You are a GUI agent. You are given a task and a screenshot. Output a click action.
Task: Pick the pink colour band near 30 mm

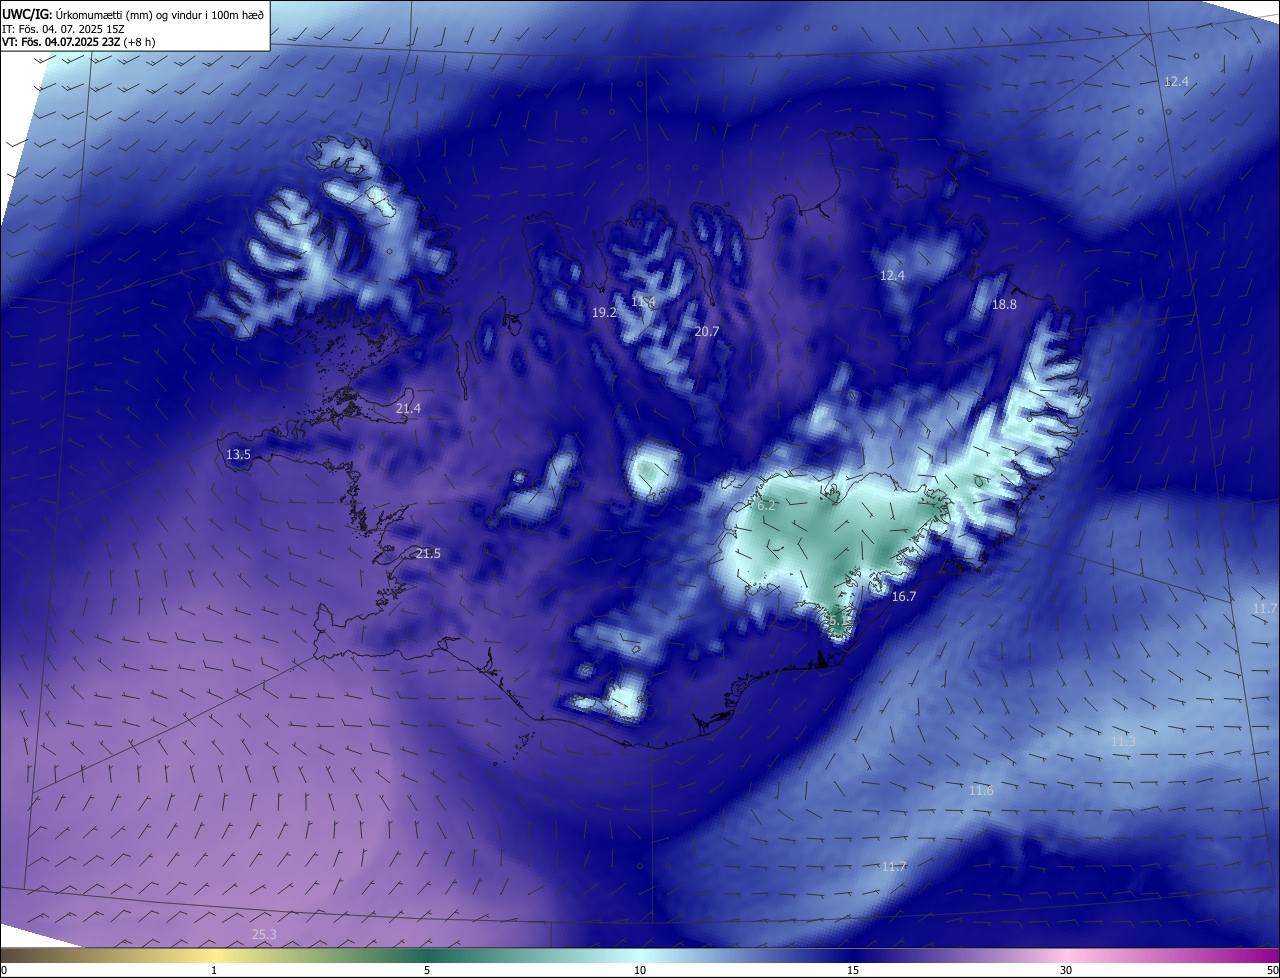tap(1066, 955)
